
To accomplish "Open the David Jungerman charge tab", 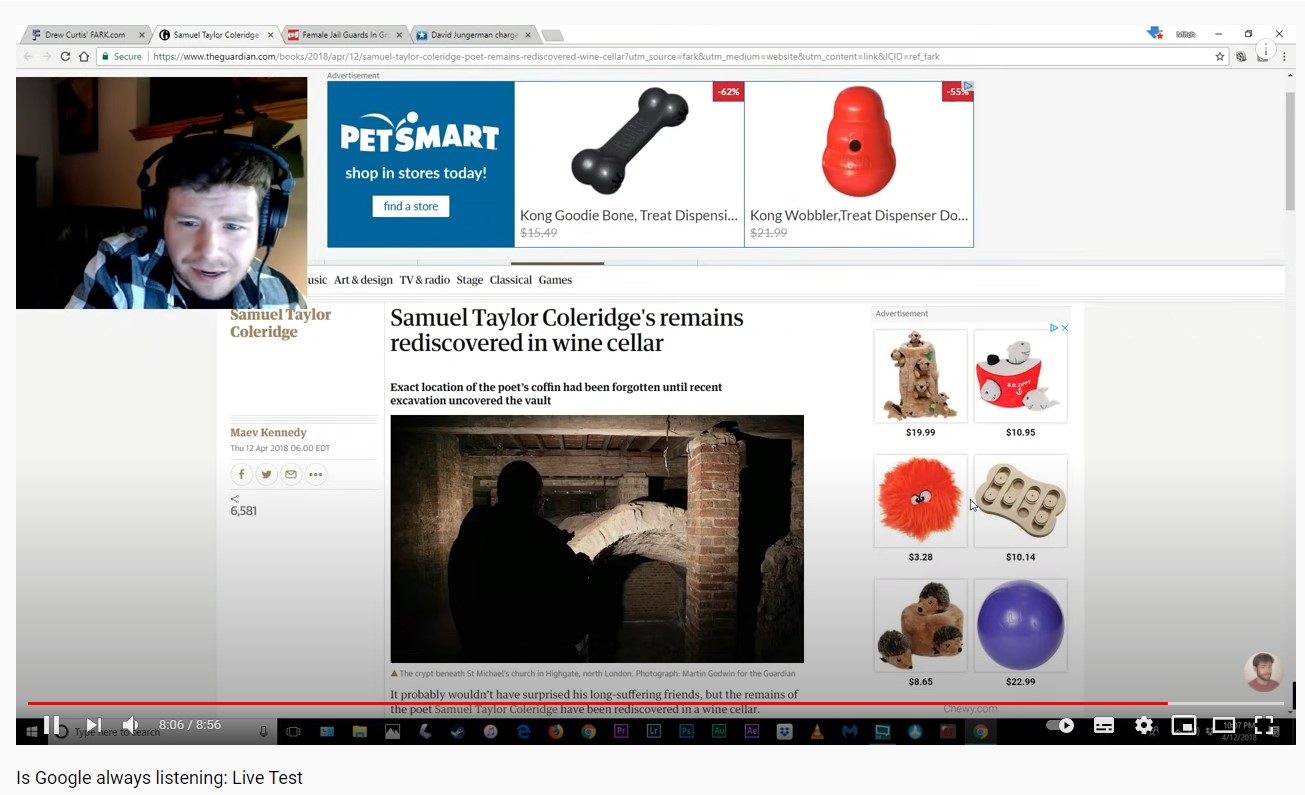I will 472,35.
